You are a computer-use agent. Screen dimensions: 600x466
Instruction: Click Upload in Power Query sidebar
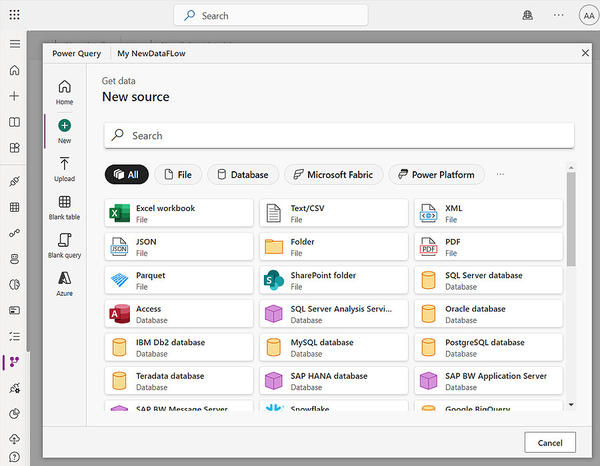64,169
